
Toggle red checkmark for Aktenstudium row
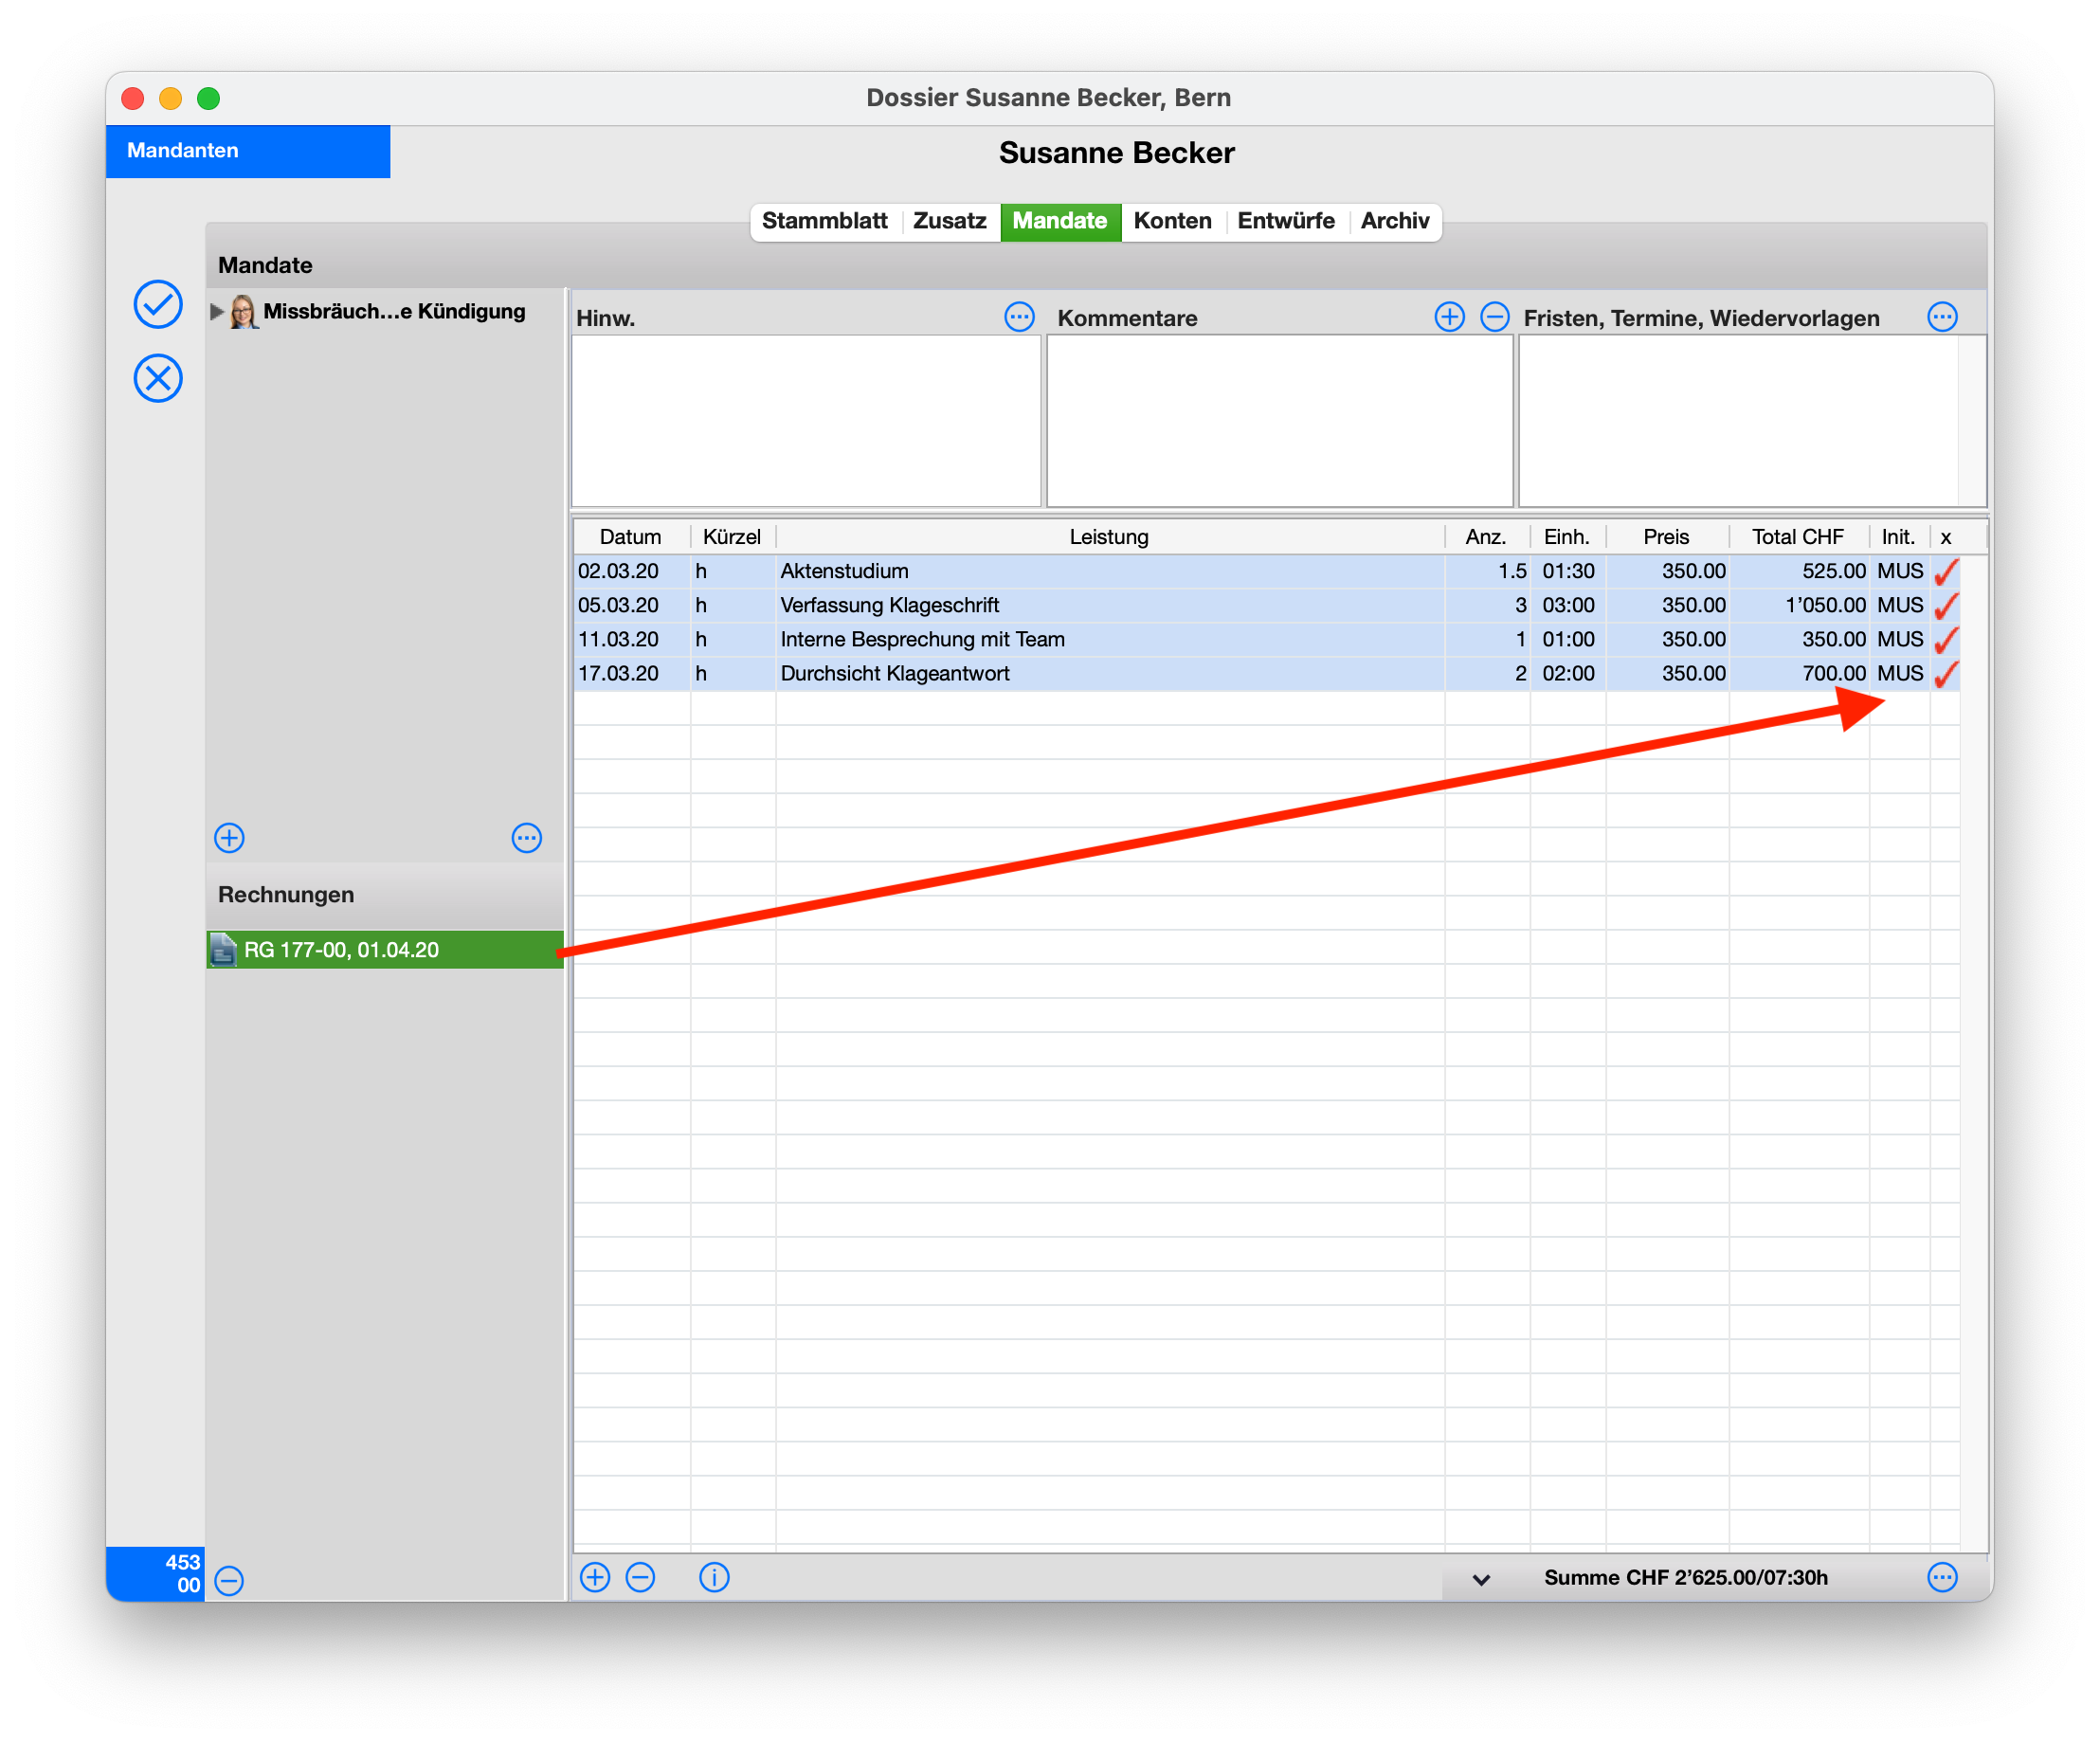1945,571
